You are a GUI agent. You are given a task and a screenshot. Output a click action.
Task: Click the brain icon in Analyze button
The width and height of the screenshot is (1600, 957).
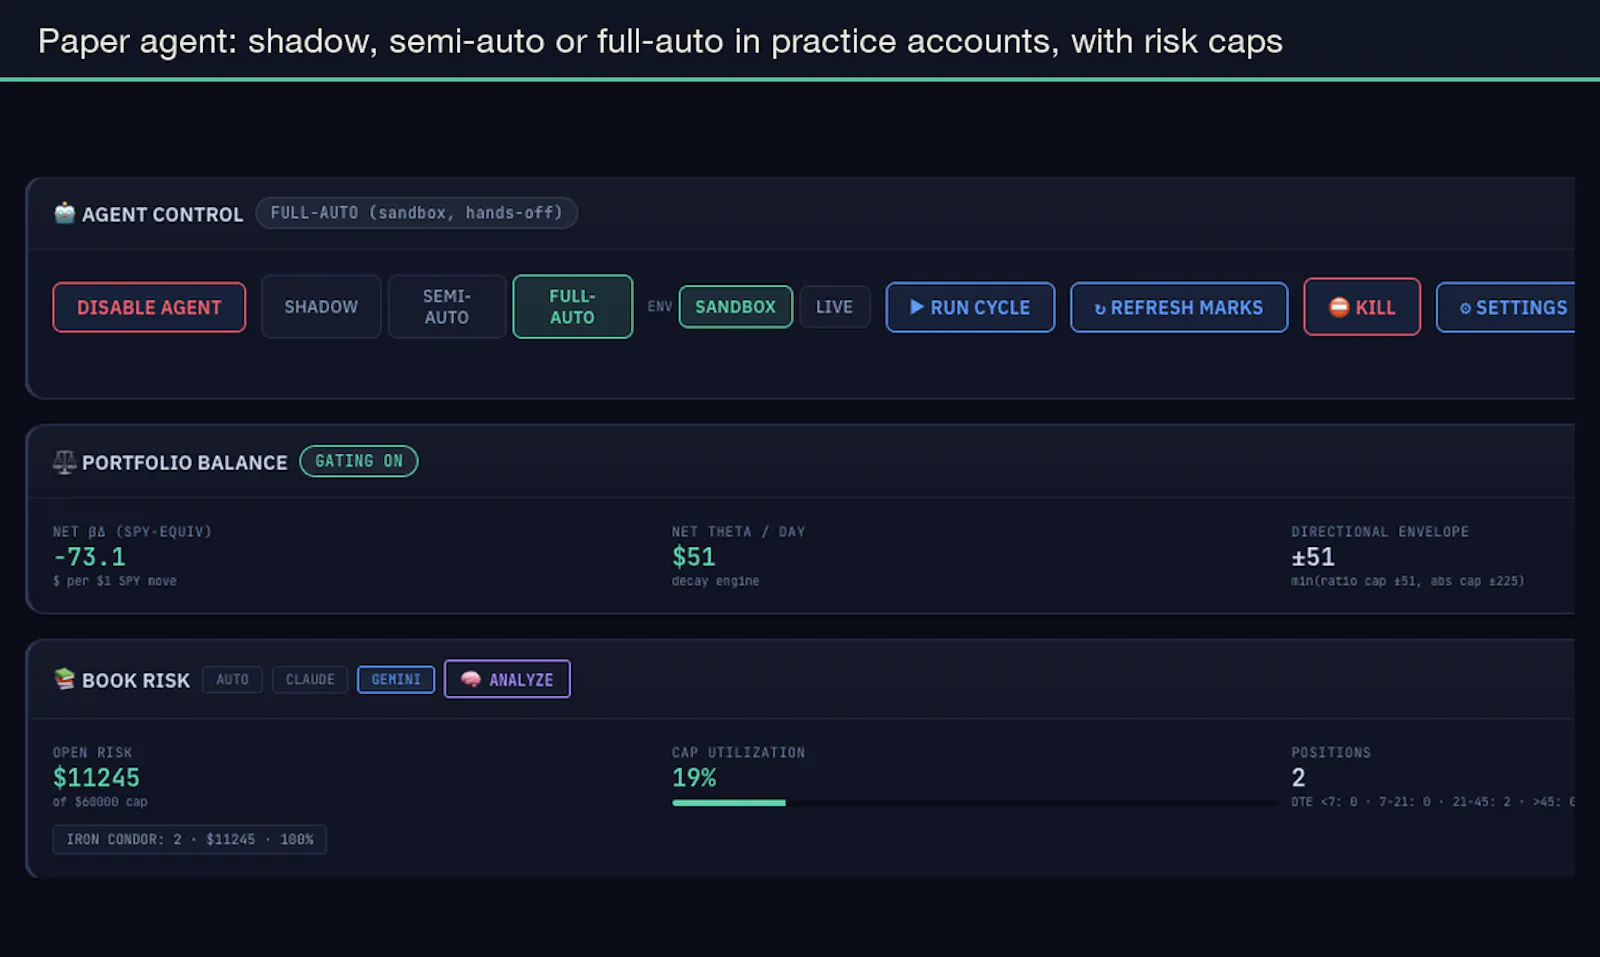click(x=471, y=679)
